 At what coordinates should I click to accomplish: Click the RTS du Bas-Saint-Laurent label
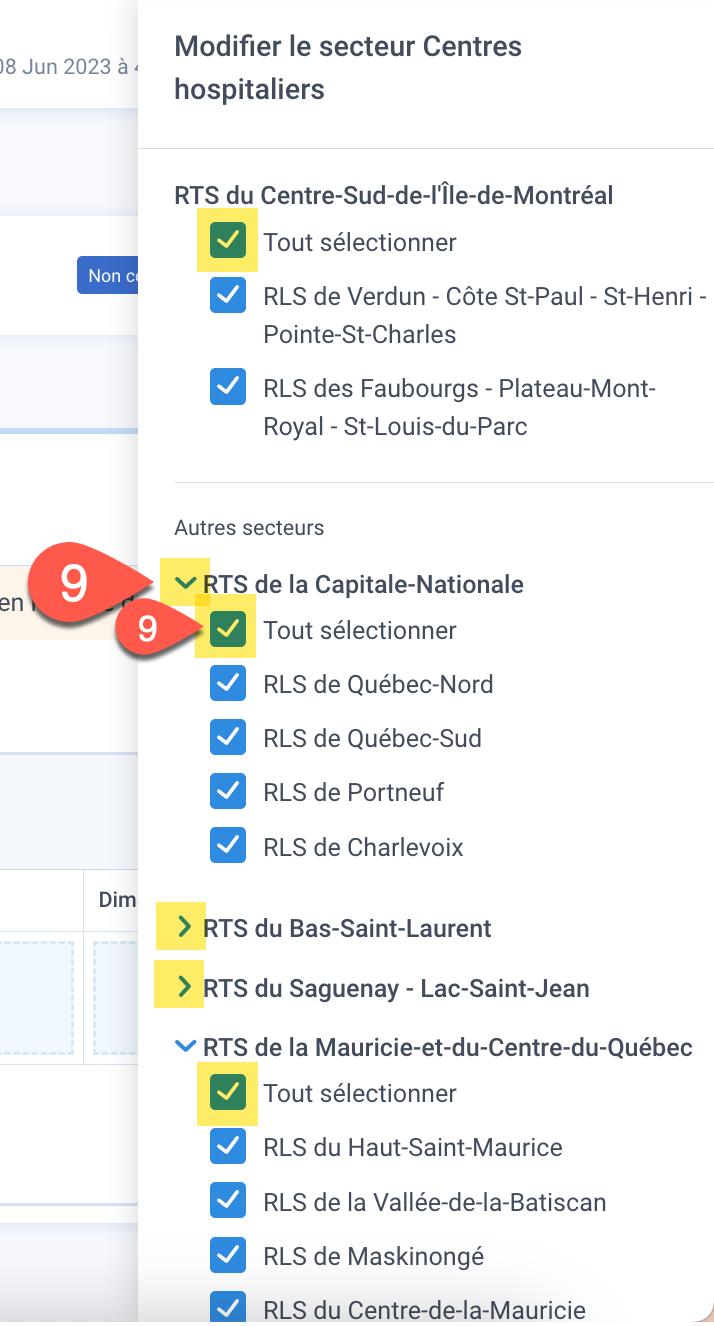click(347, 928)
